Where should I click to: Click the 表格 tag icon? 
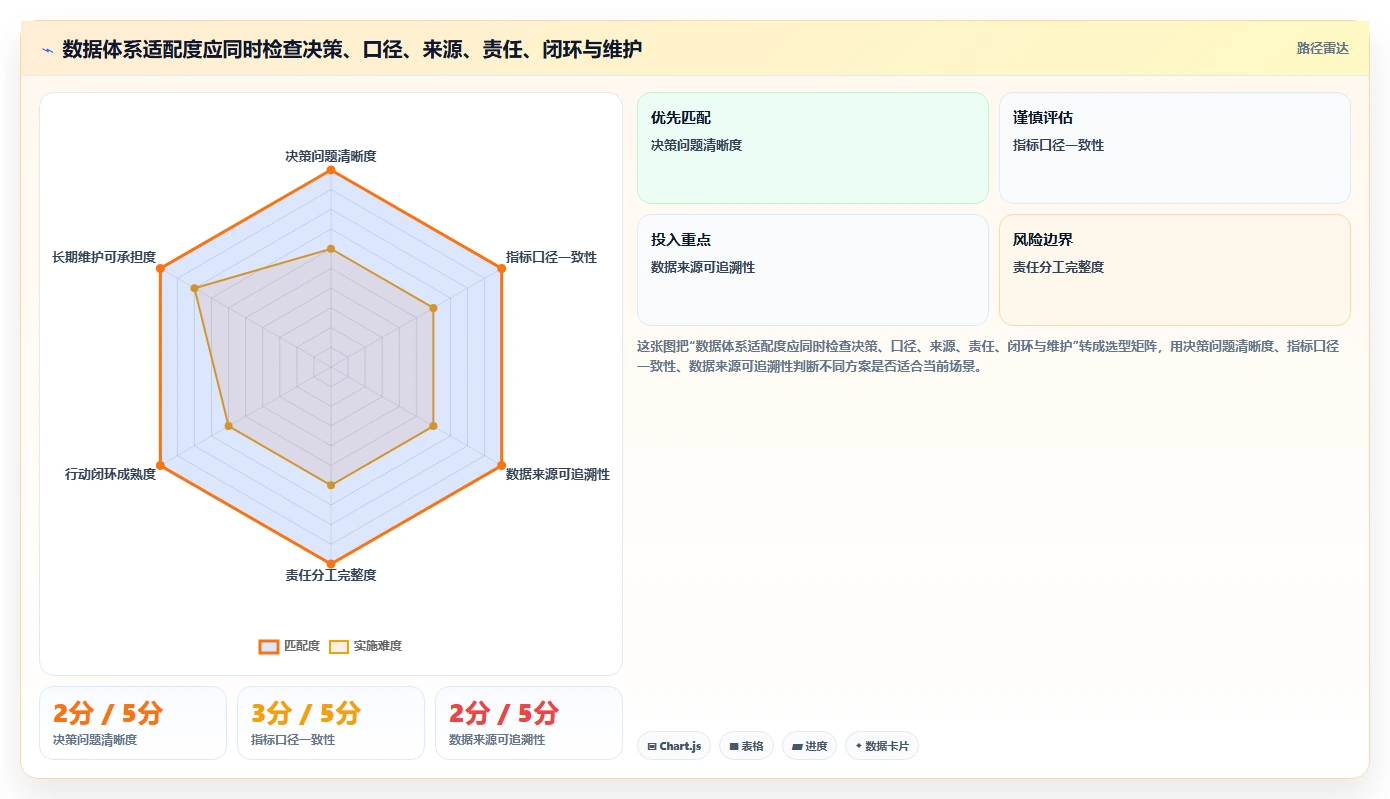(733, 746)
